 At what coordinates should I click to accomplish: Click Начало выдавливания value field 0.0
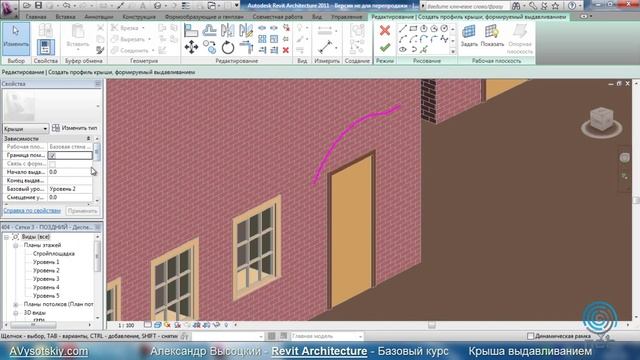coord(70,172)
